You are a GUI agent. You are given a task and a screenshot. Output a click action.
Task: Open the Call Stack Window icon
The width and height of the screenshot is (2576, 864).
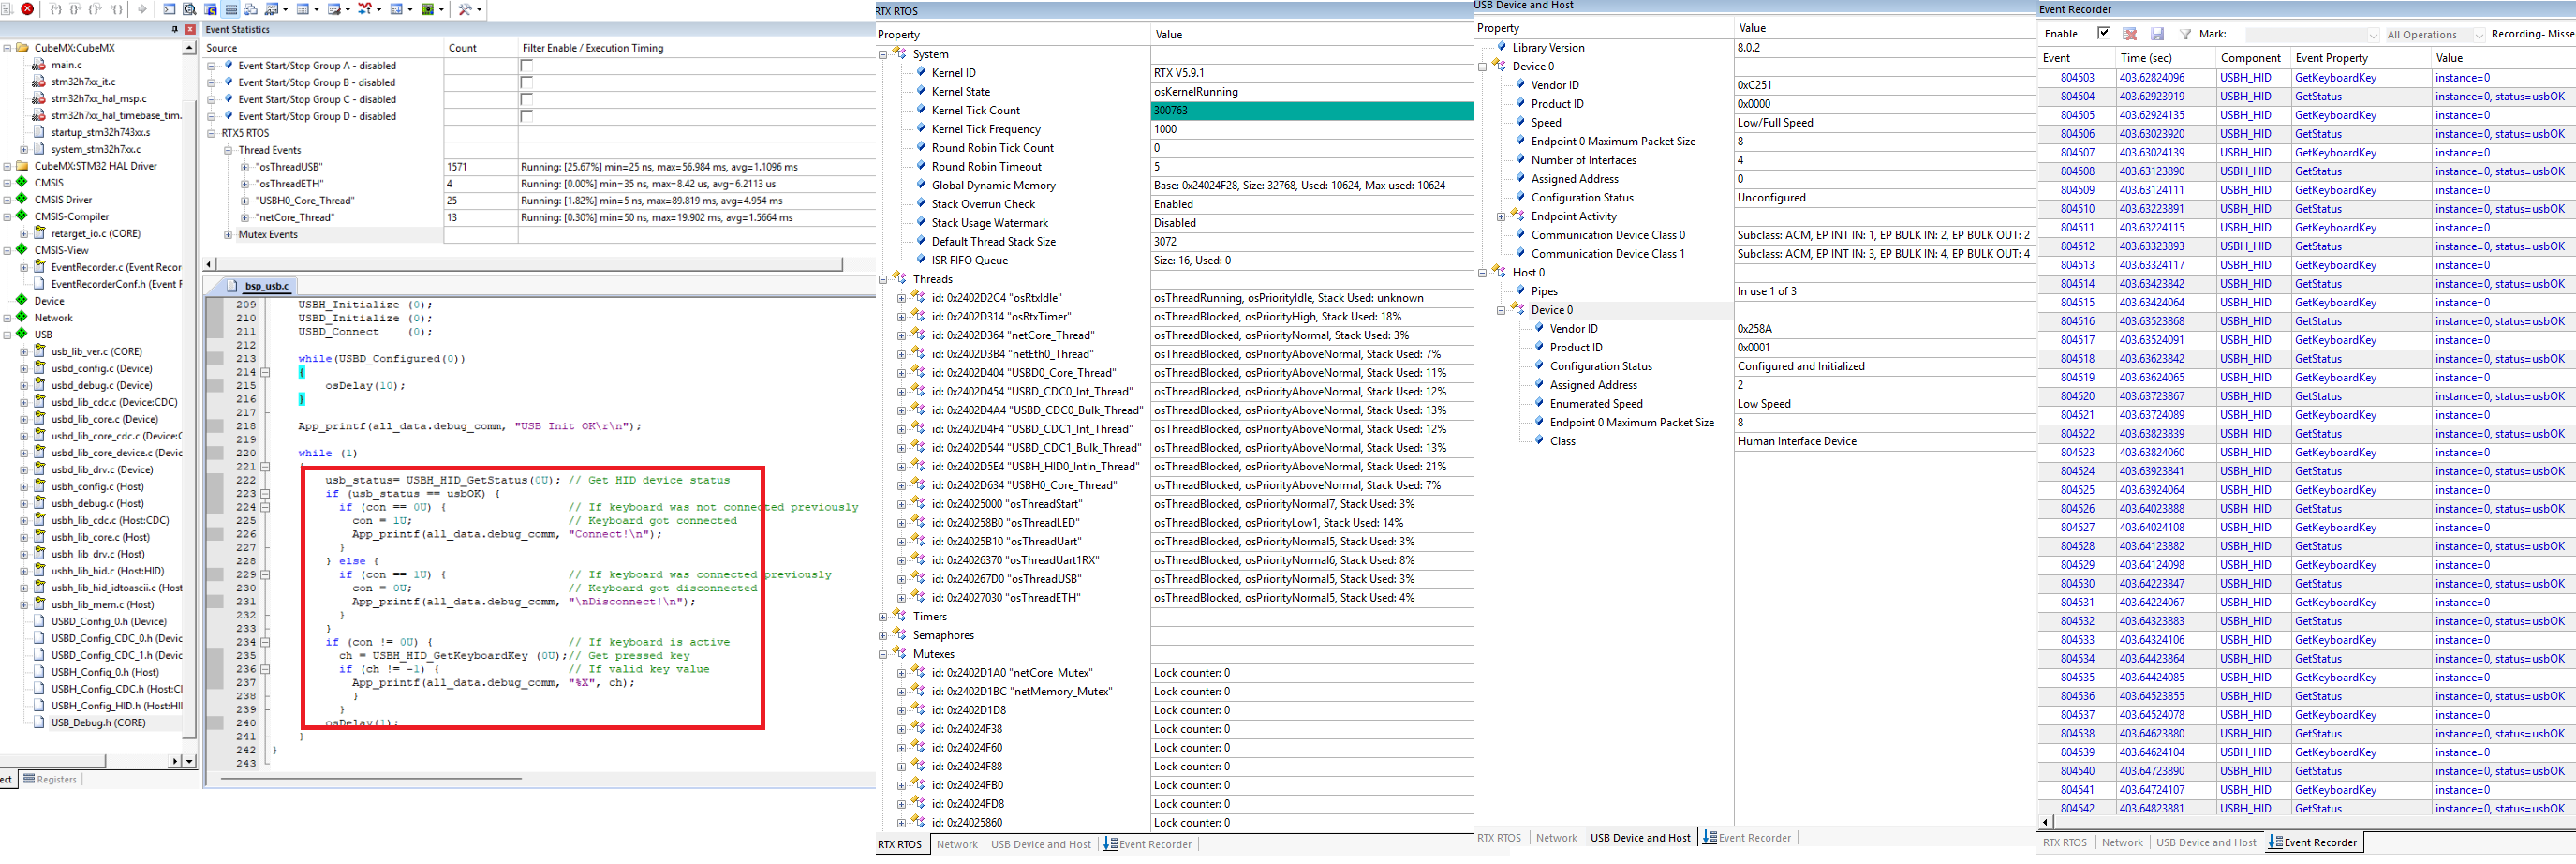pyautogui.click(x=251, y=9)
